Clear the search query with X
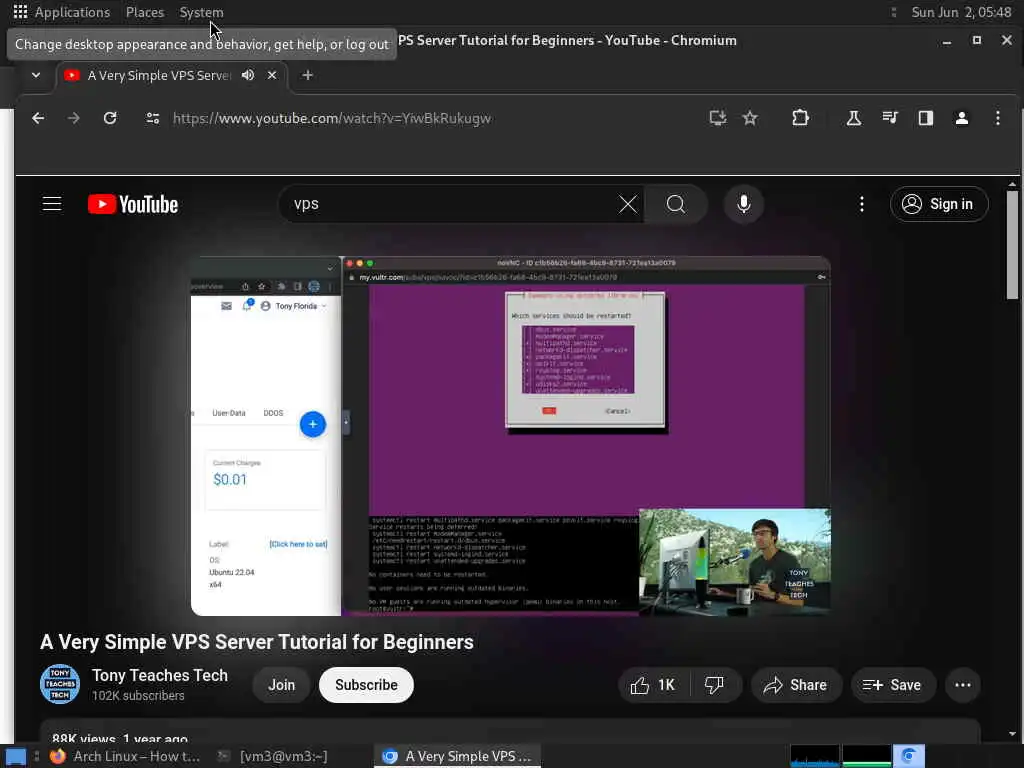This screenshot has width=1024, height=768. point(628,204)
